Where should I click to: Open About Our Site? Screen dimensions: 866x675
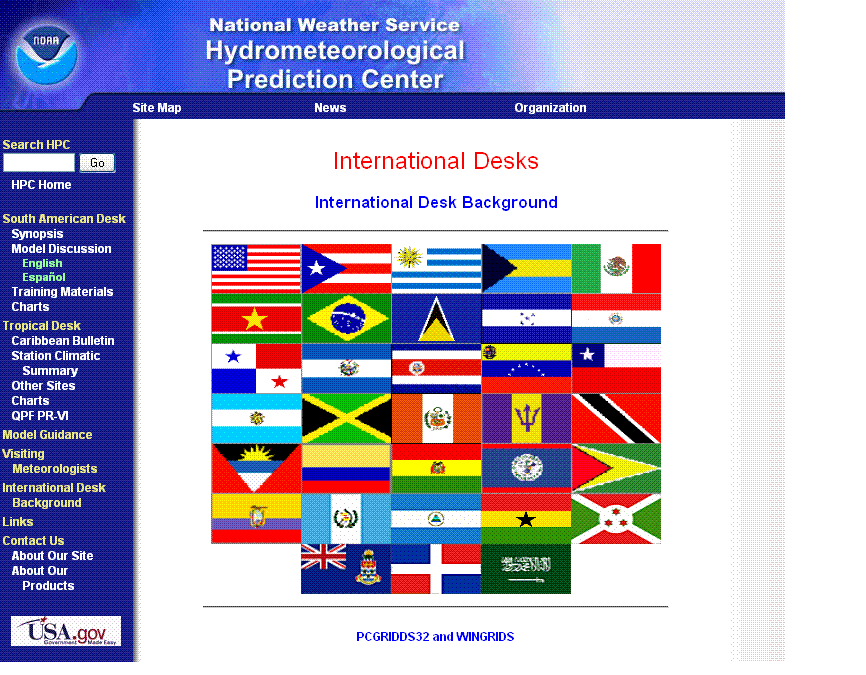52,556
